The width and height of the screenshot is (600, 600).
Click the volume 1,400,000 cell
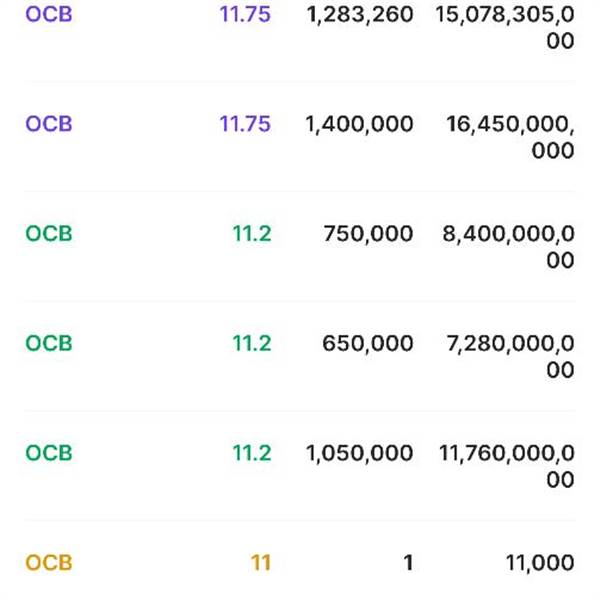pyautogui.click(x=357, y=124)
